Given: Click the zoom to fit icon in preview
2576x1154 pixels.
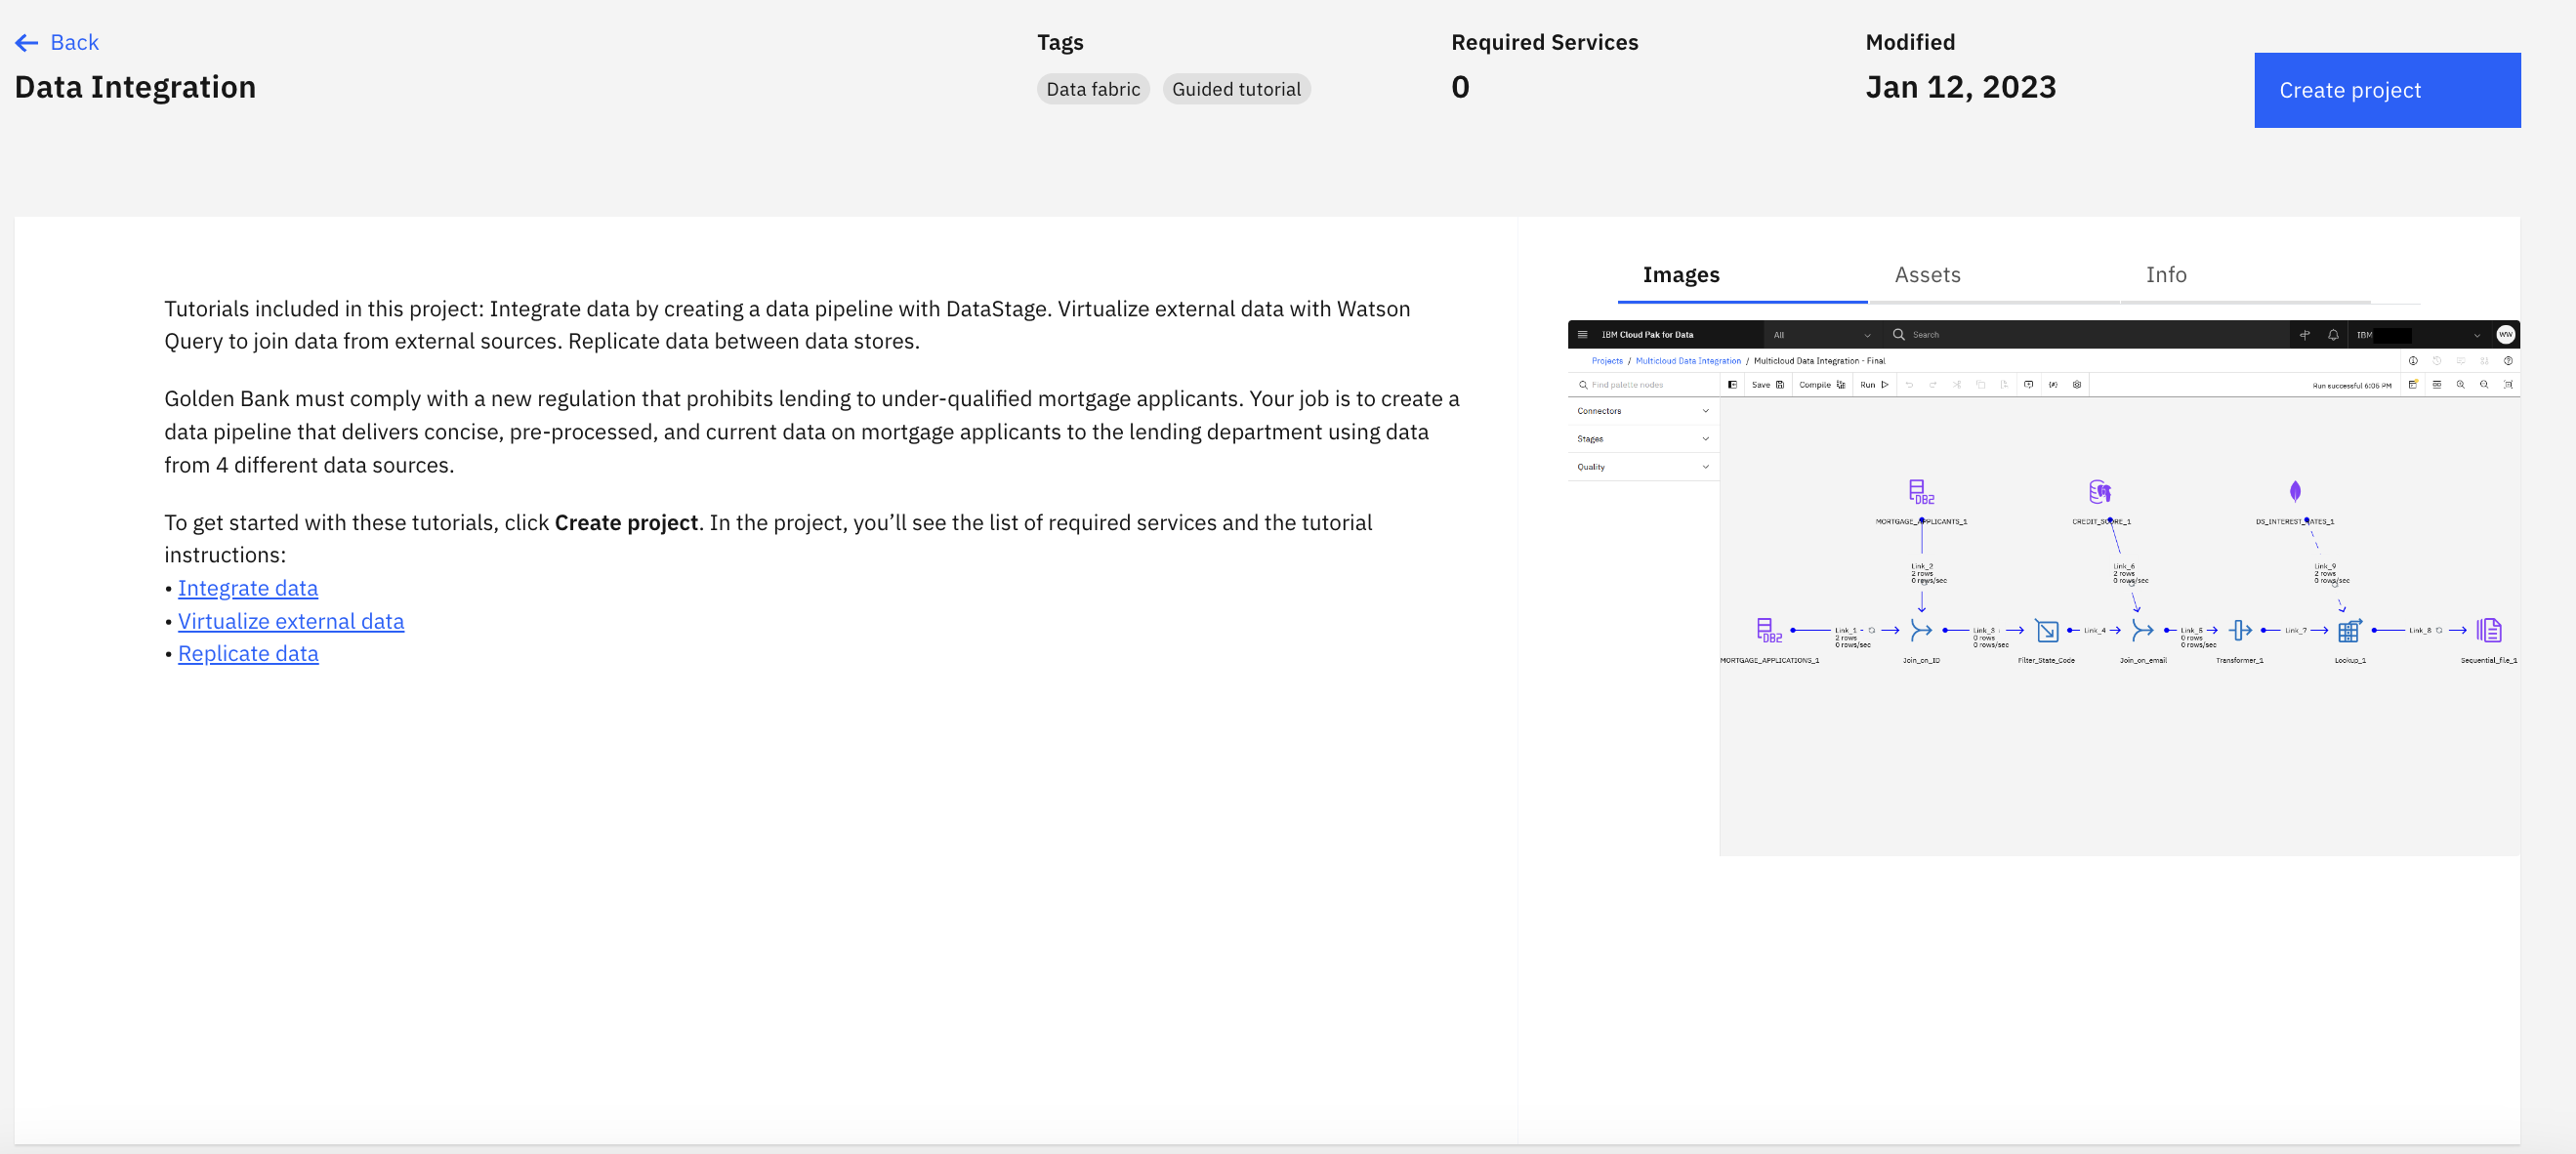Looking at the screenshot, I should click(x=2508, y=385).
